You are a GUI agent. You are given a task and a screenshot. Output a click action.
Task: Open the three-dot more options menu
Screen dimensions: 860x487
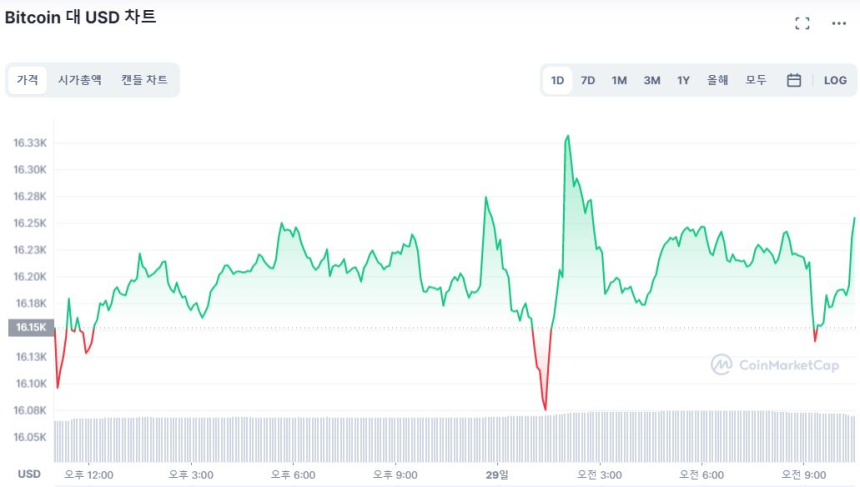tap(839, 23)
